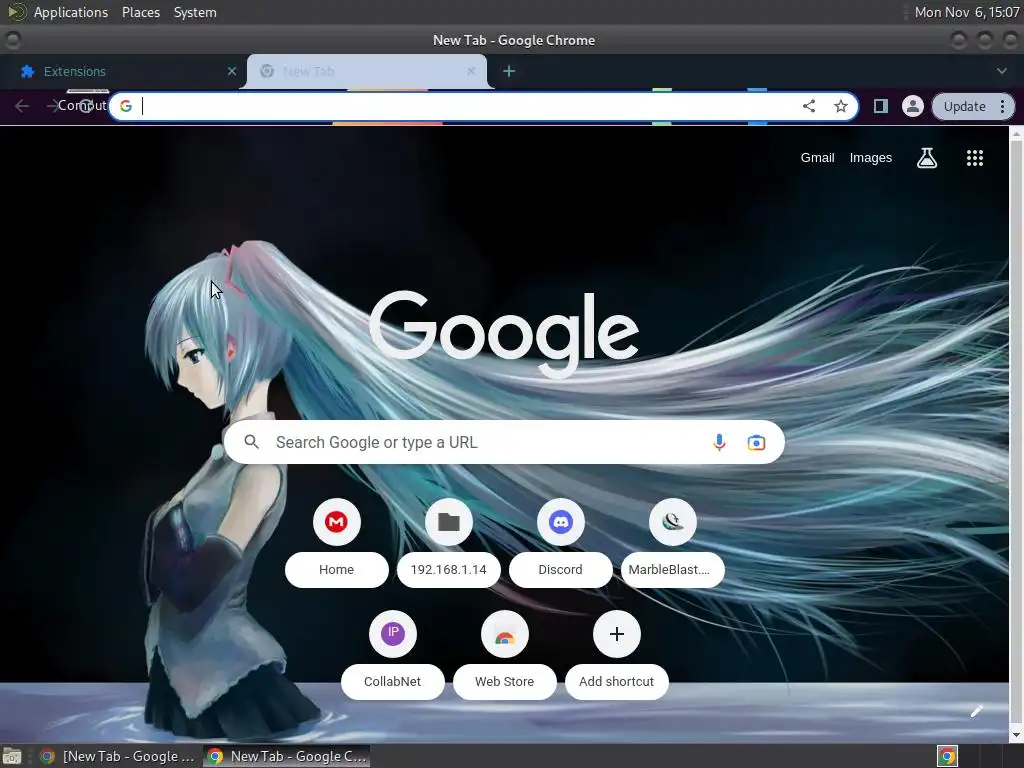Open the Home shortcut icon
Viewport: 1024px width, 768px height.
(336, 522)
